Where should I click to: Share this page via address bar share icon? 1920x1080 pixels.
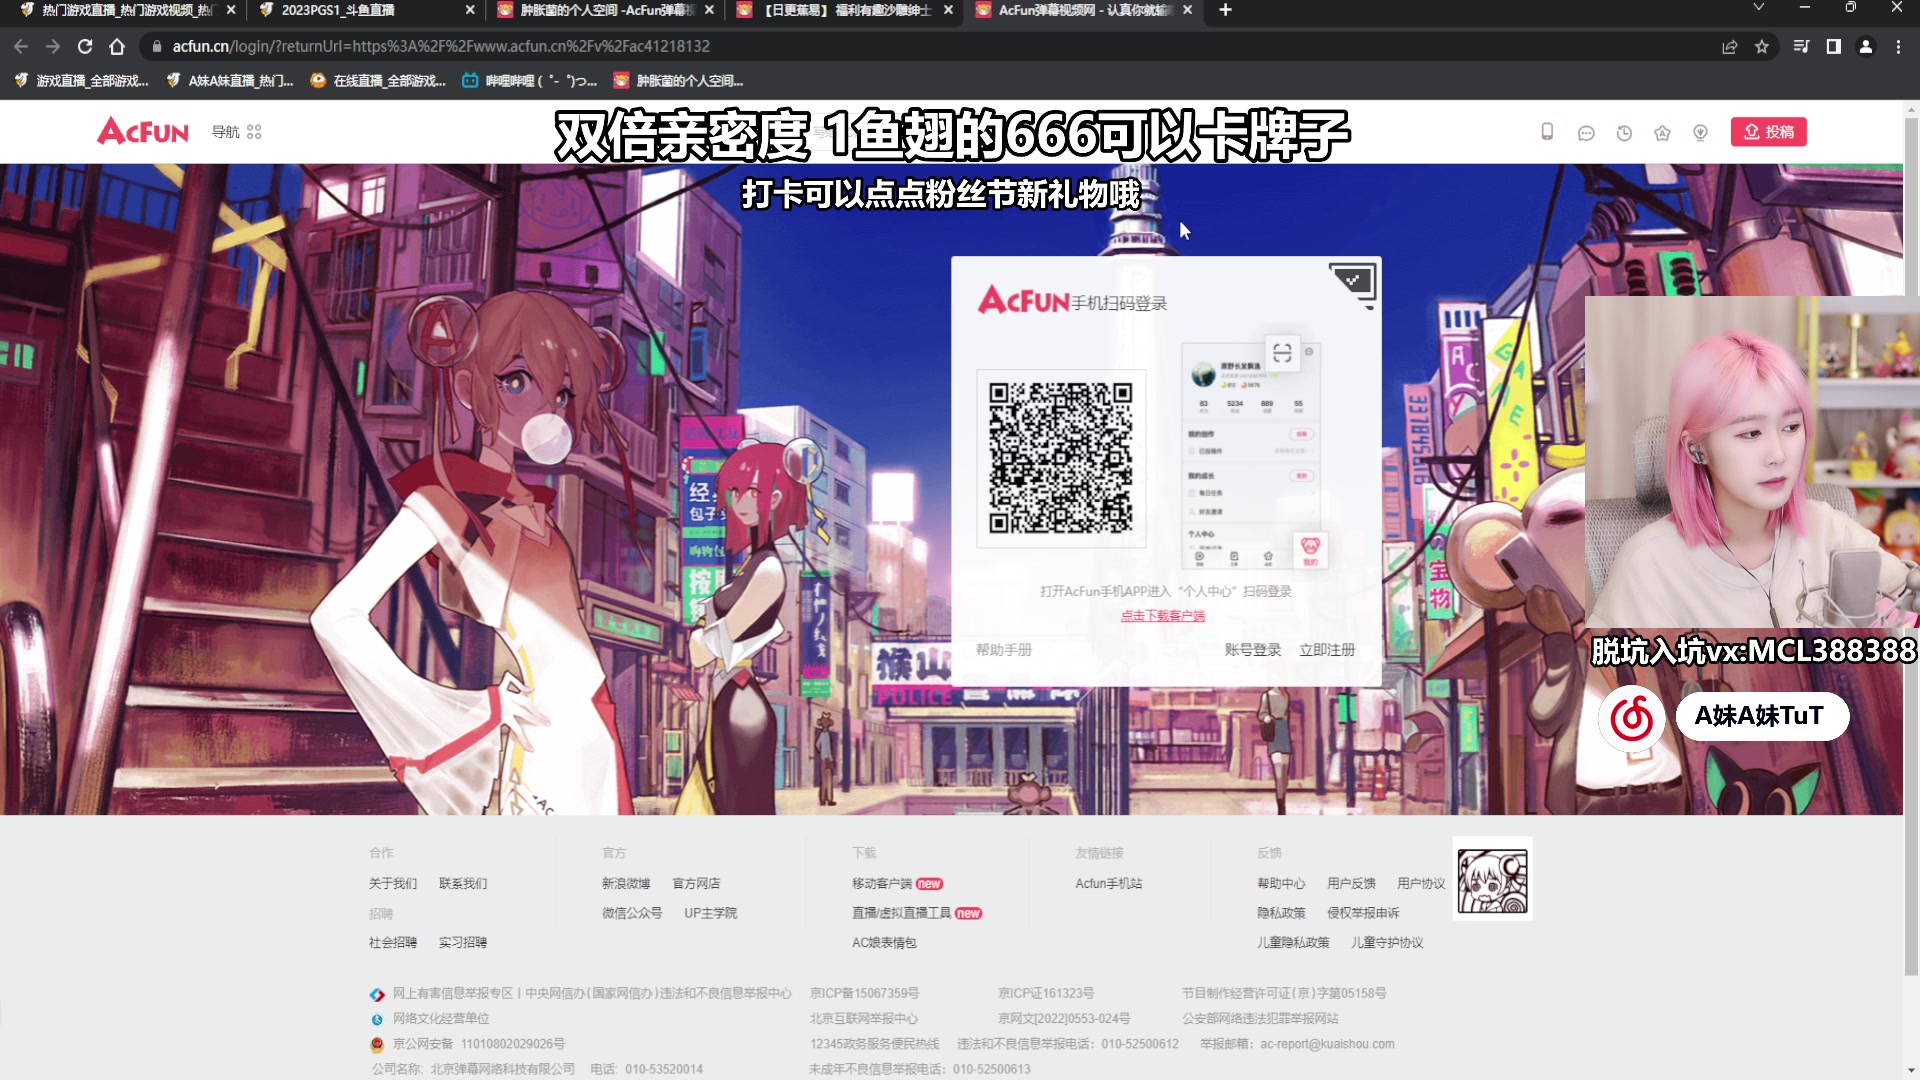1730,46
